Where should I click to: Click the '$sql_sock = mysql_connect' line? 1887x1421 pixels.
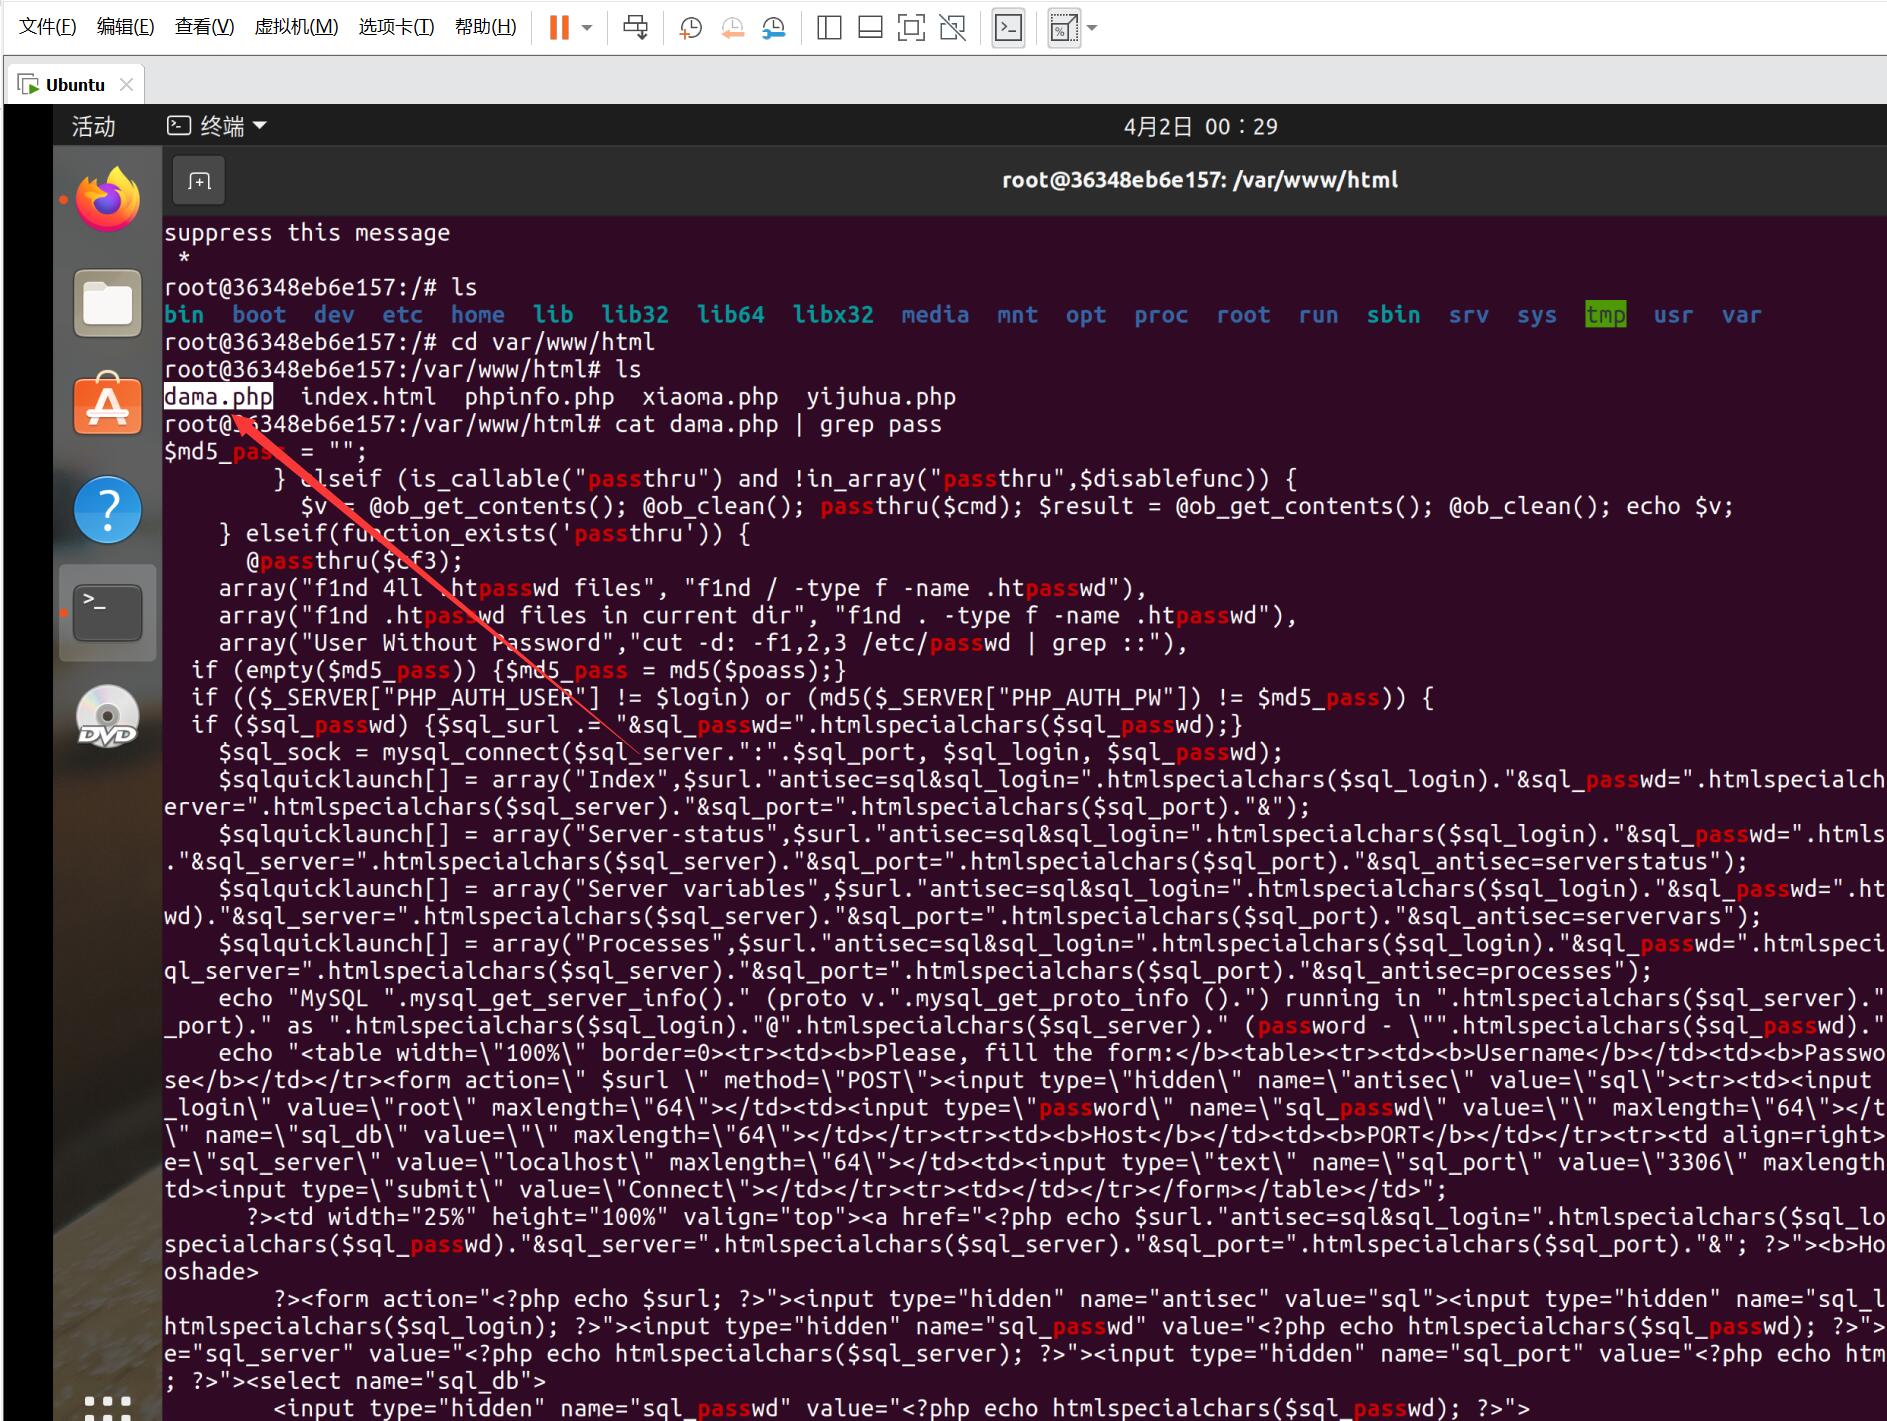(x=750, y=752)
